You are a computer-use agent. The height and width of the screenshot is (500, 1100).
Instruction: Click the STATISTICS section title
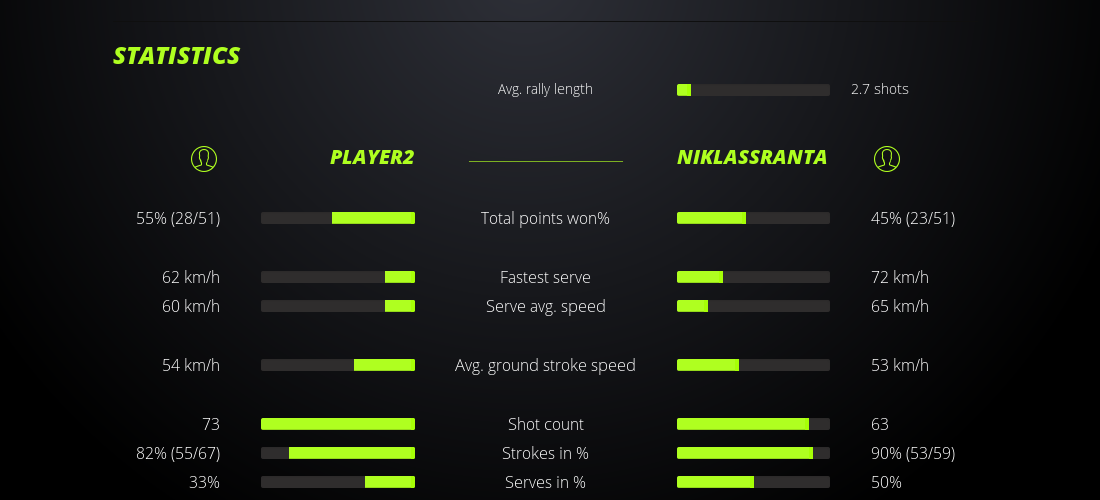click(177, 56)
